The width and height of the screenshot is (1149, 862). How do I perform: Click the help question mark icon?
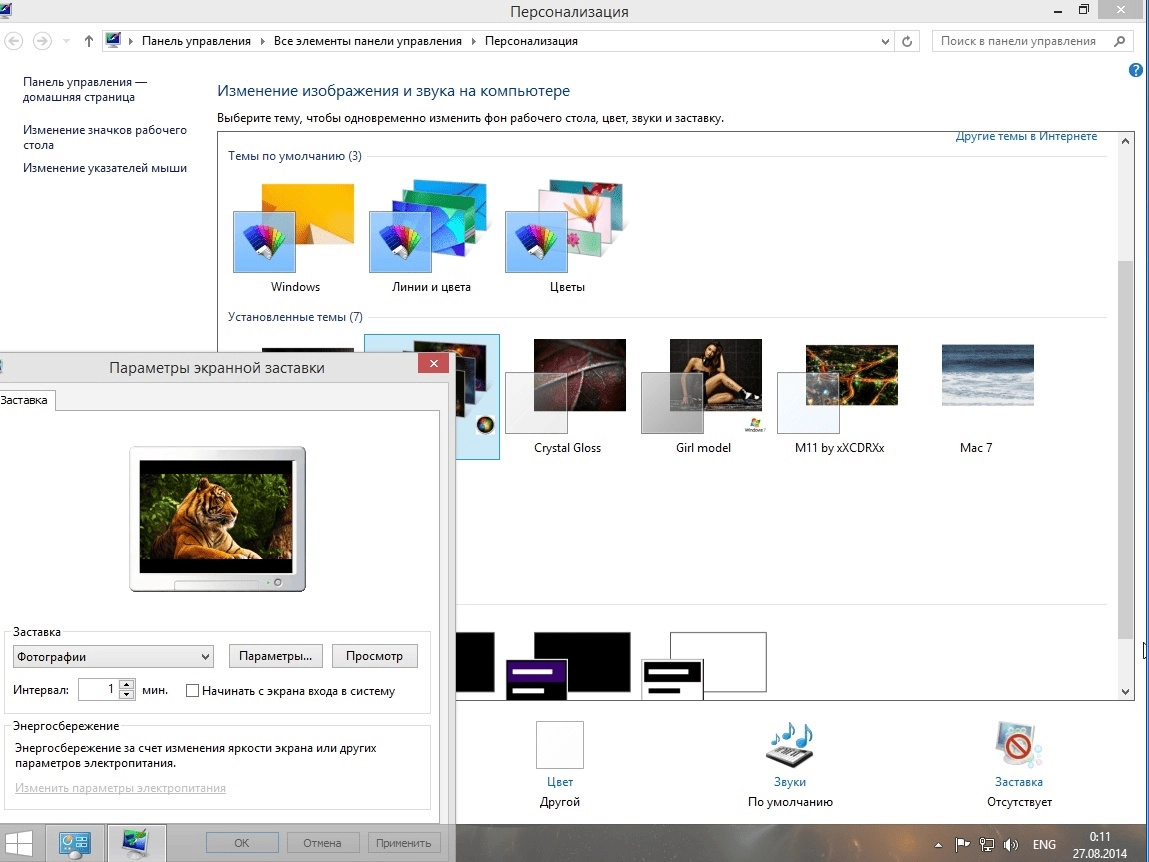point(1136,70)
